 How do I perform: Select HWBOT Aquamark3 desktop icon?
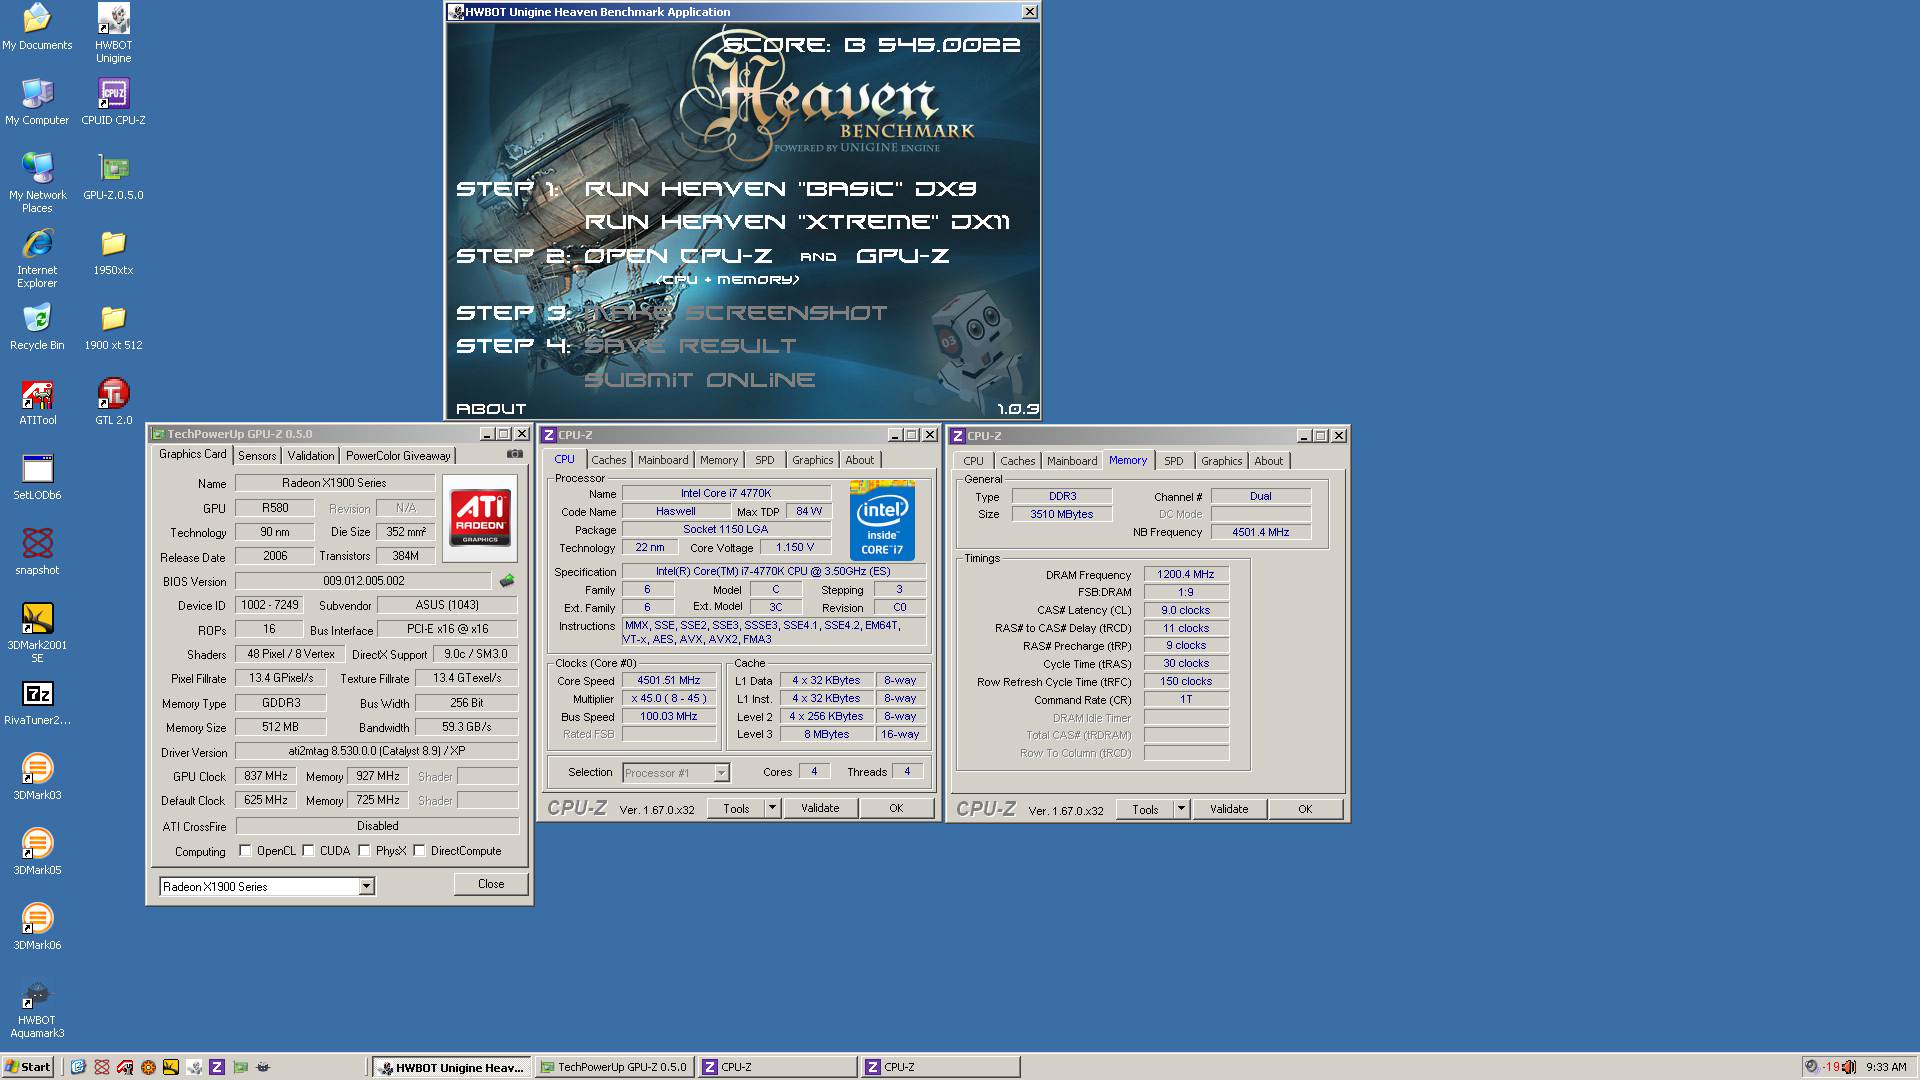pos(37,1008)
